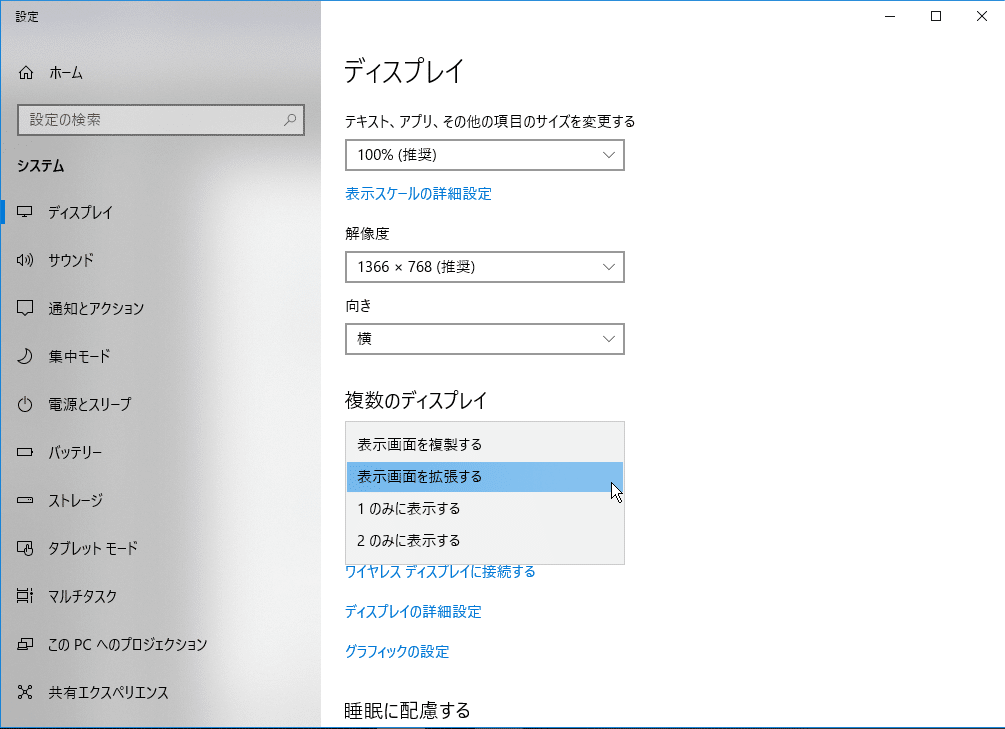Open the 解像度 dropdown showing 1366 × 768
This screenshot has height=729, width=1005.
[484, 267]
